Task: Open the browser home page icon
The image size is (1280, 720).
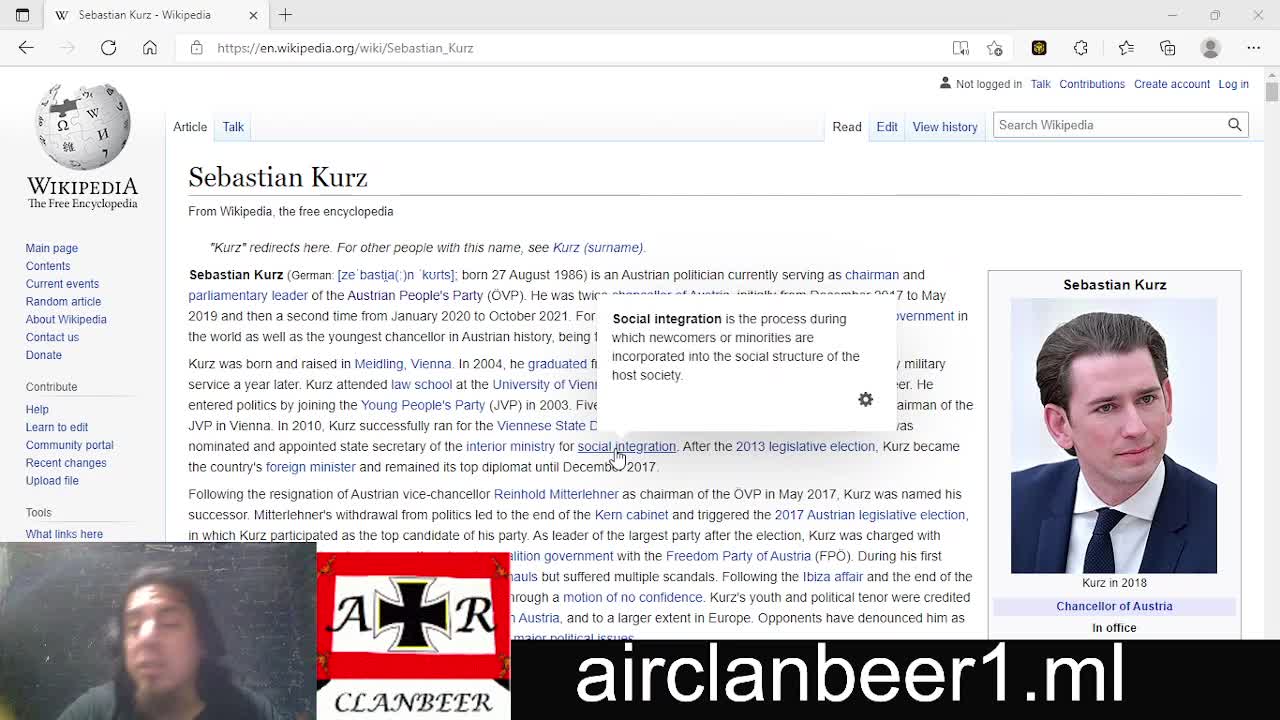Action: click(x=150, y=48)
